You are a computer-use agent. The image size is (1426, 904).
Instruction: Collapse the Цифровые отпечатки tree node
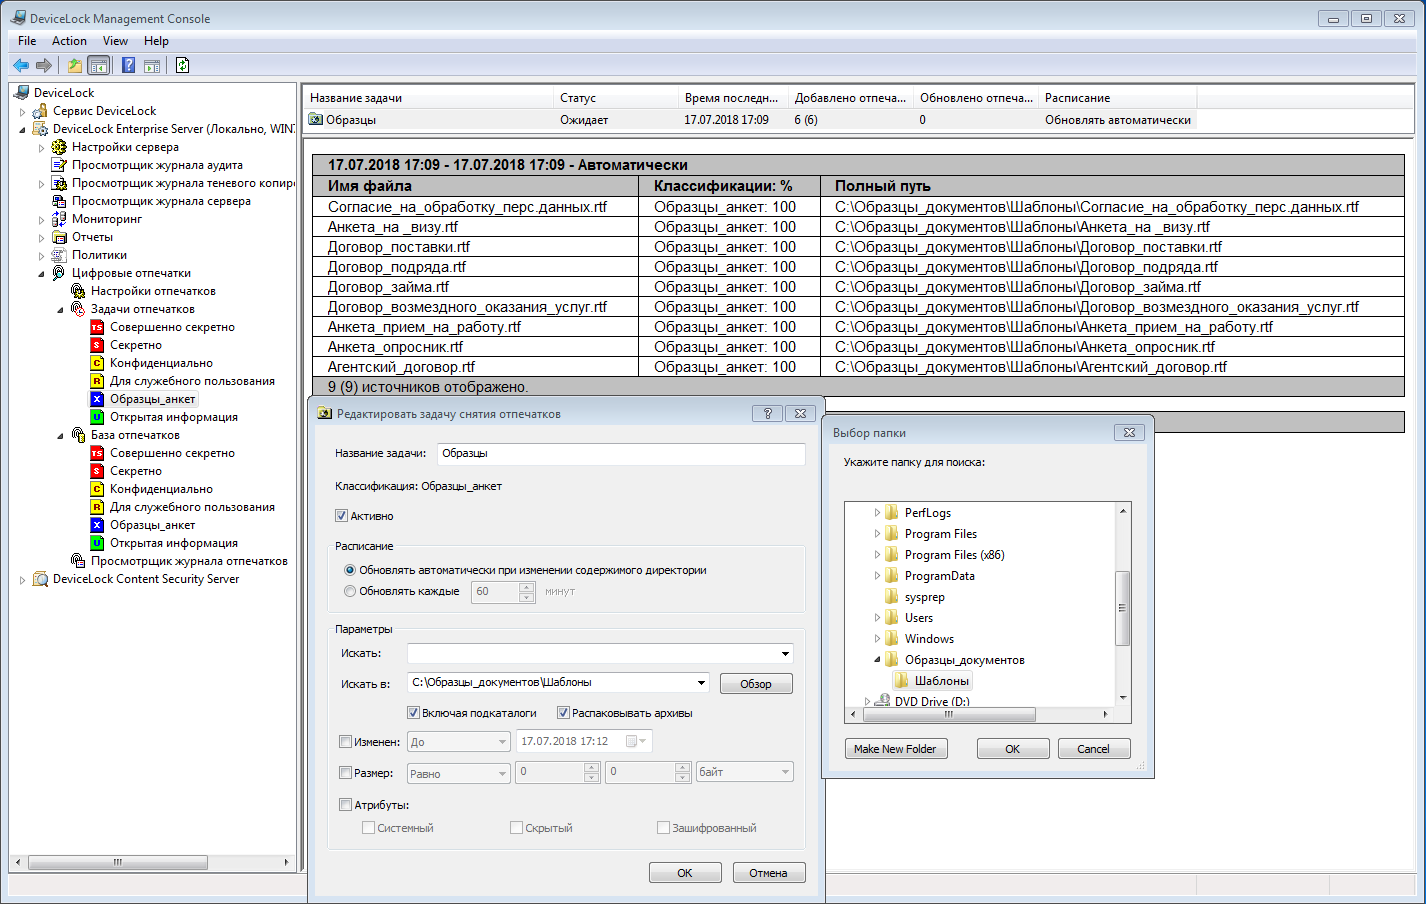tap(41, 273)
